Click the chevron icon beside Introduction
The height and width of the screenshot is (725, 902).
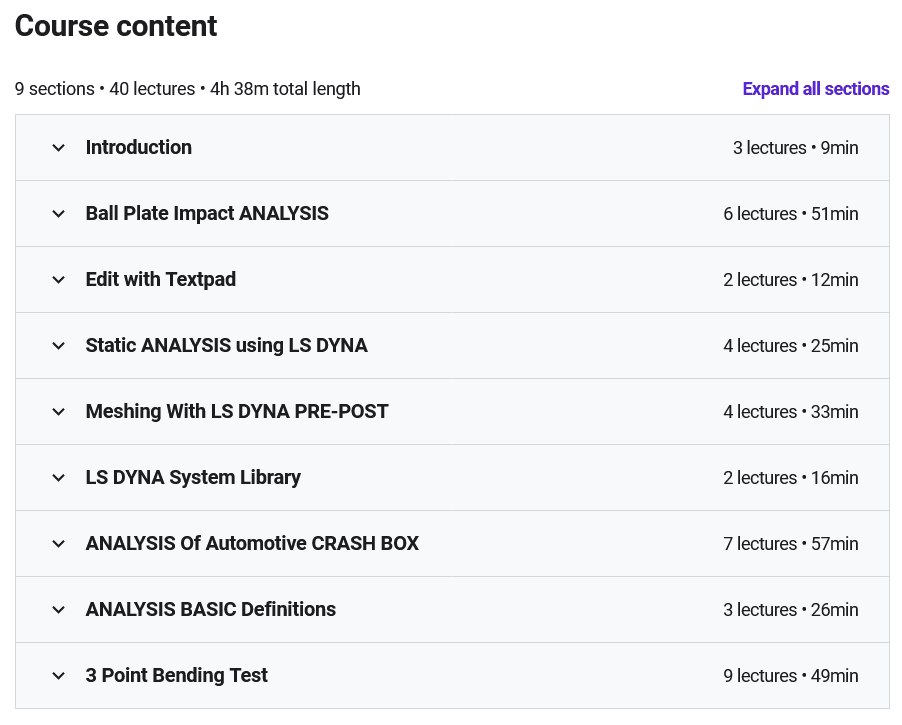59,148
